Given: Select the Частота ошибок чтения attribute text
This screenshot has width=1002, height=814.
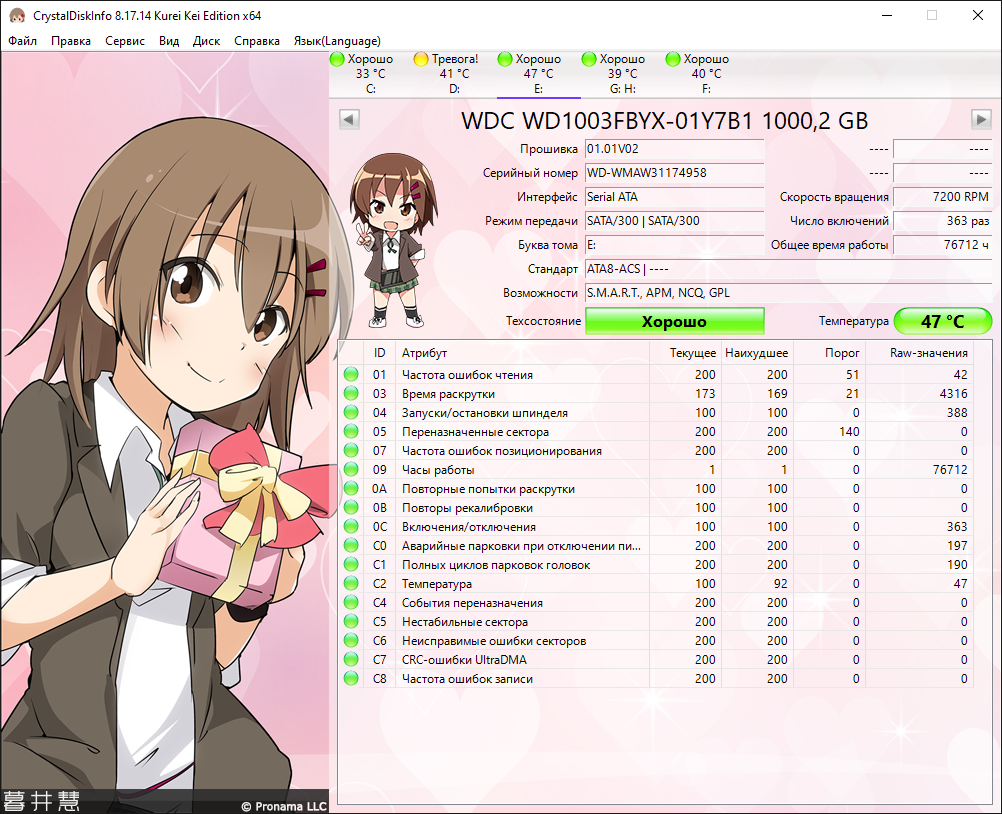Looking at the screenshot, I should pos(467,375).
